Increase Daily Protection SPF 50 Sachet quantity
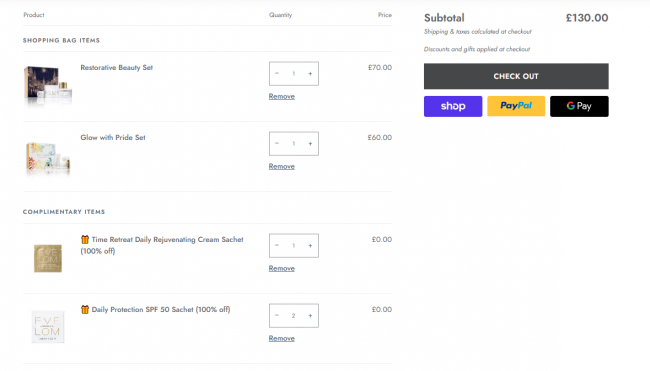Image resolution: width=650 pixels, height=371 pixels. tap(310, 316)
